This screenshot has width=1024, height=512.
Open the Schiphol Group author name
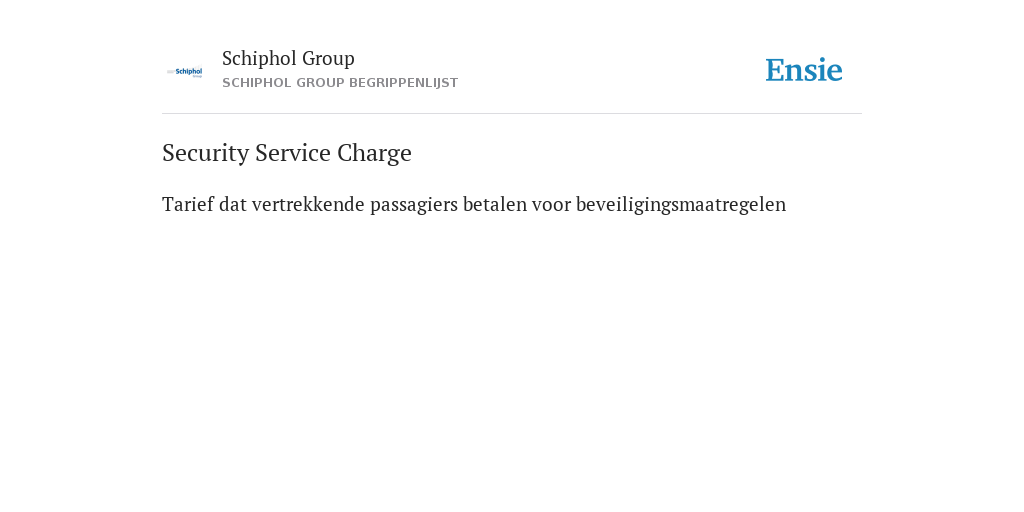(288, 58)
